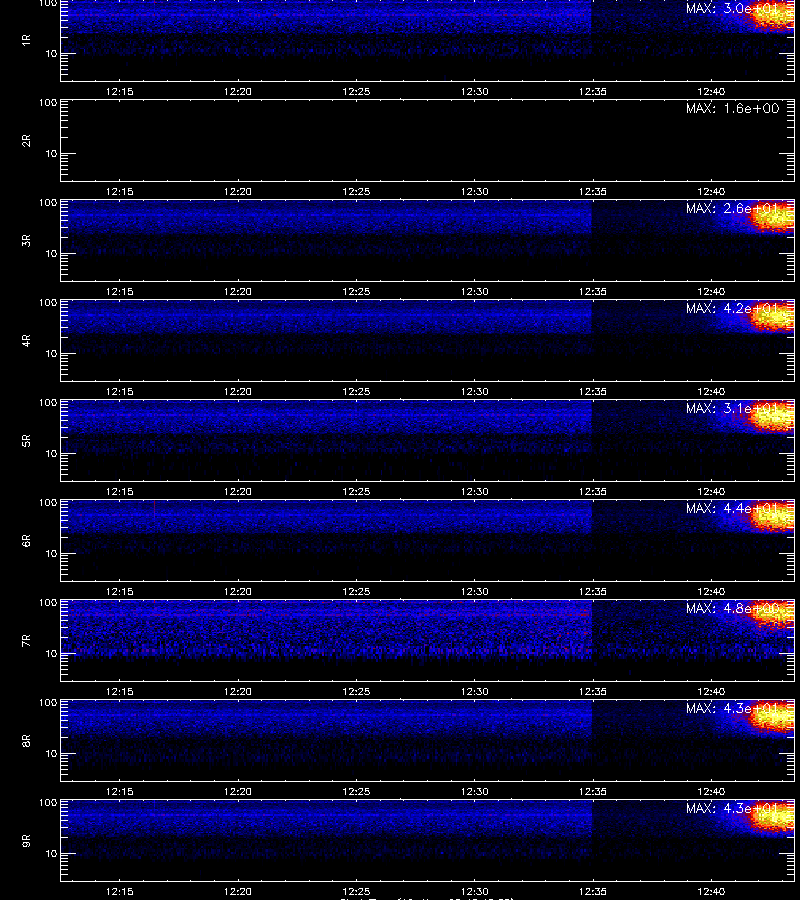Image resolution: width=800 pixels, height=900 pixels.
Task: Select the MAX: 4.4e+01 readout in panel 6R
Action: 732,508
